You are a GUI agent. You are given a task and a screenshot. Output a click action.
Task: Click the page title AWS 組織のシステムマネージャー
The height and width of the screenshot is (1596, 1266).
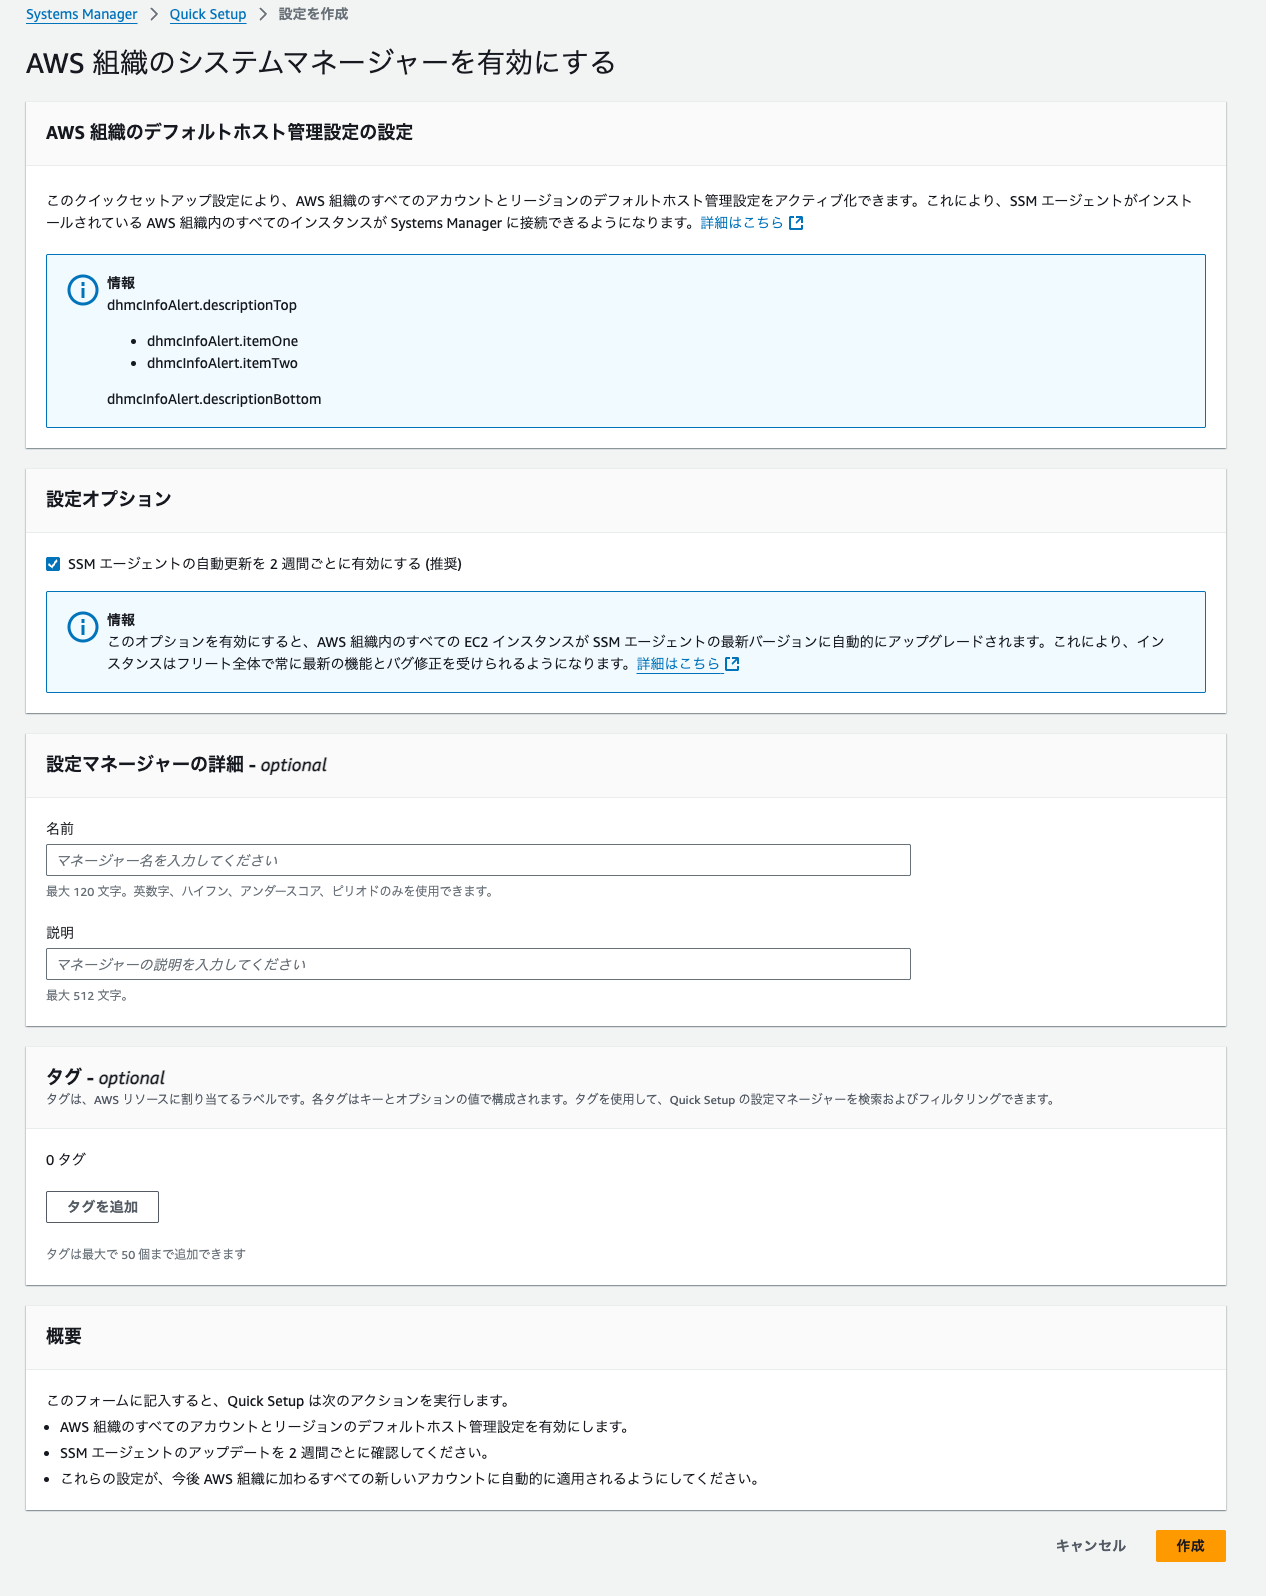point(321,62)
